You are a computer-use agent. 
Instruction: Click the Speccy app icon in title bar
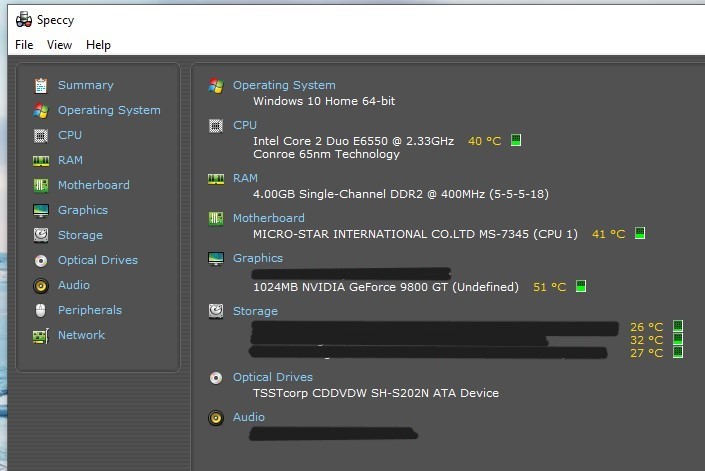pos(24,20)
